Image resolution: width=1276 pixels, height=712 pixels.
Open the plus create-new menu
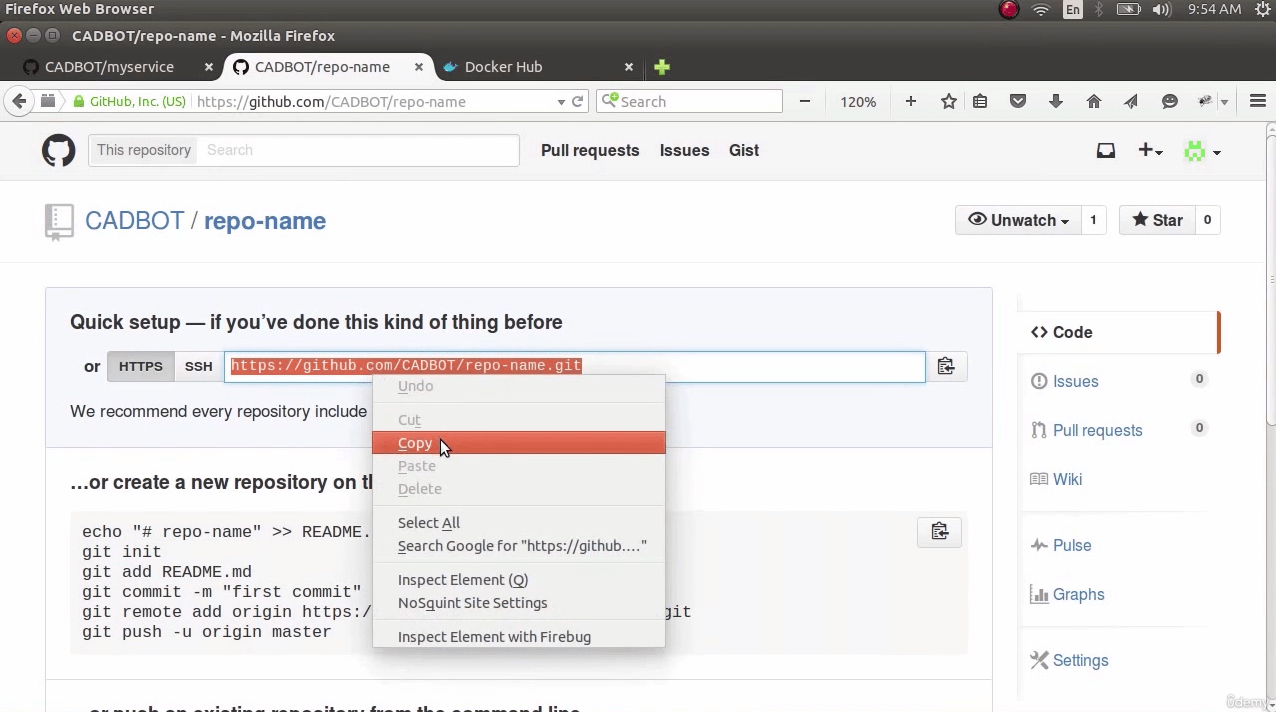coord(1150,150)
